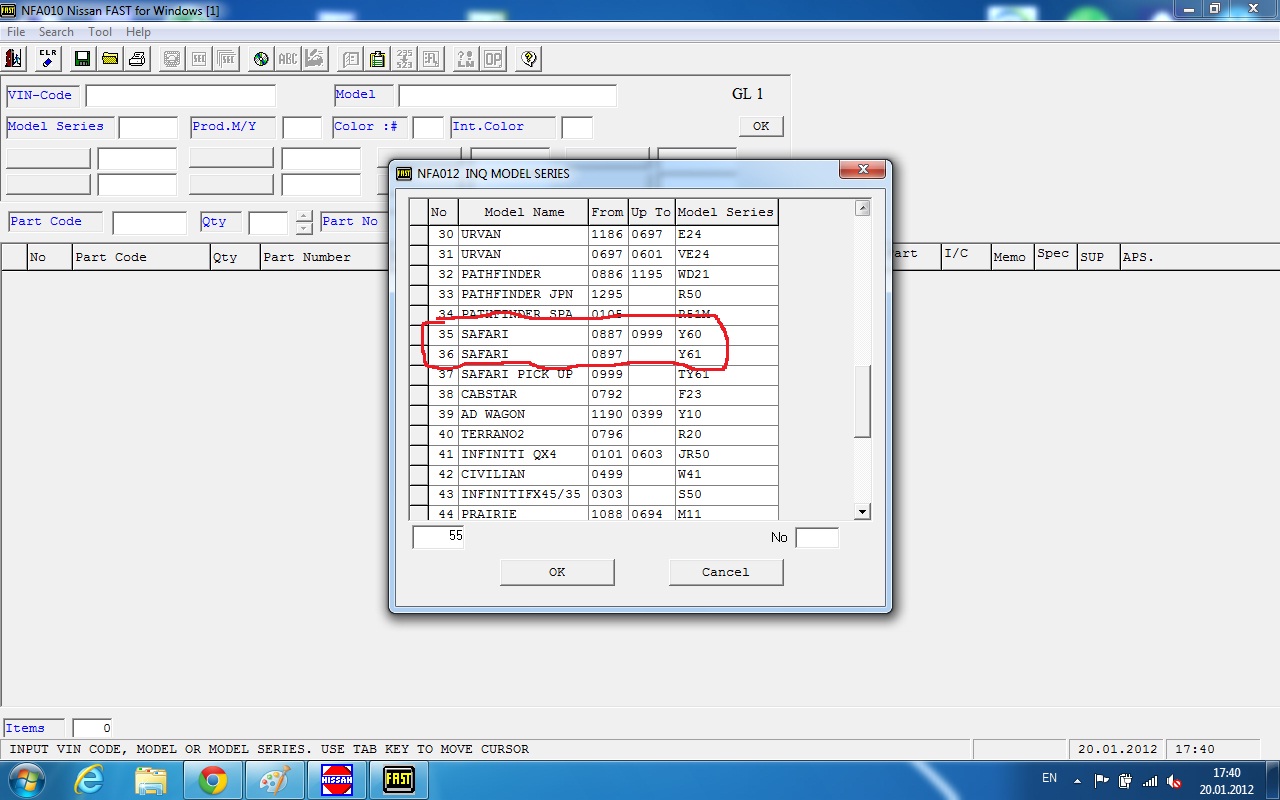The height and width of the screenshot is (800, 1280).
Task: Select CIVILIAN row
Action: point(594,474)
